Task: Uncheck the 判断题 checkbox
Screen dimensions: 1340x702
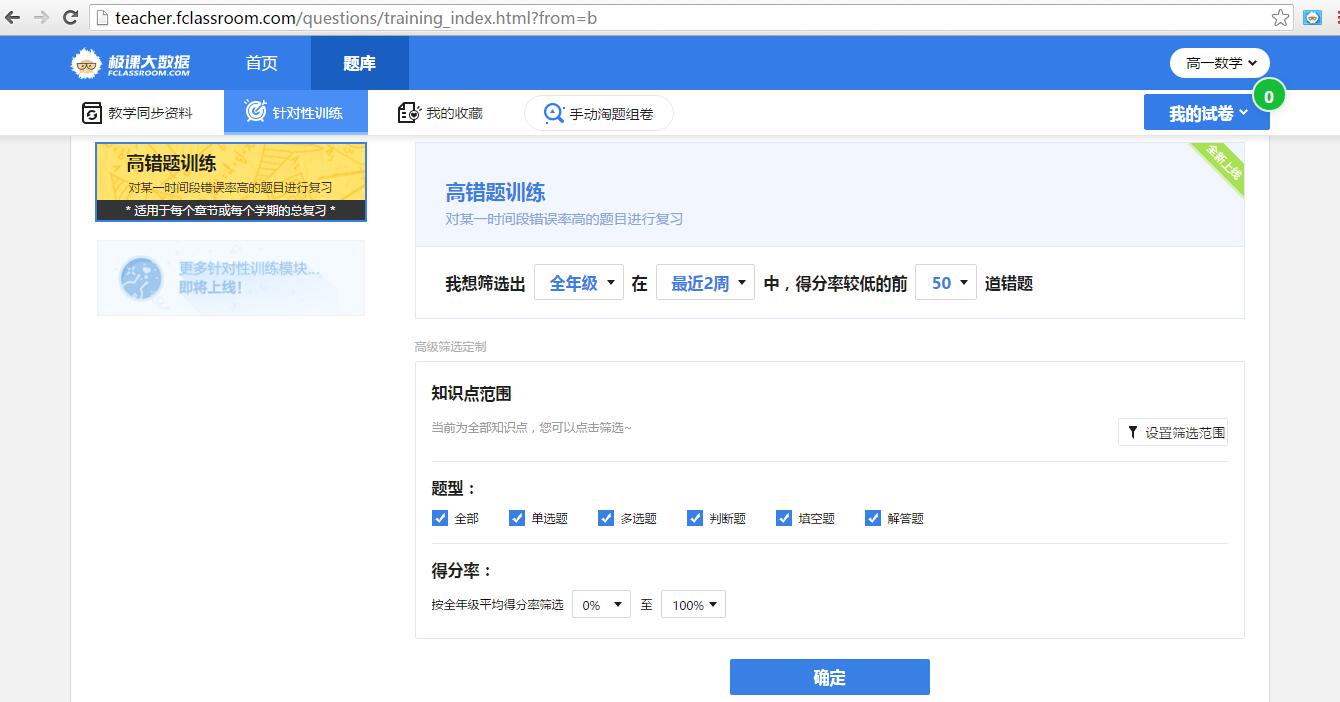Action: click(x=695, y=518)
